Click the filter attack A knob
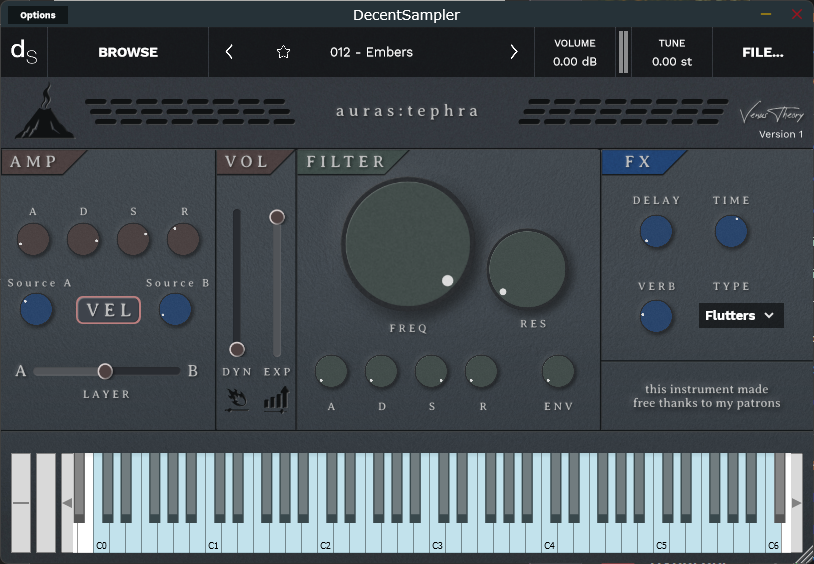814x564 pixels. click(331, 371)
